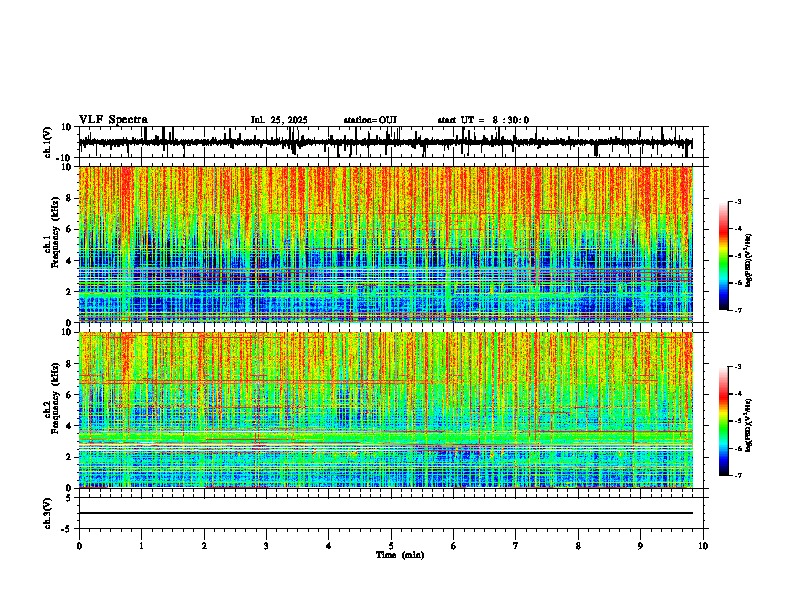Click time axis tick label "0"
The height and width of the screenshot is (612, 792).
click(x=79, y=546)
